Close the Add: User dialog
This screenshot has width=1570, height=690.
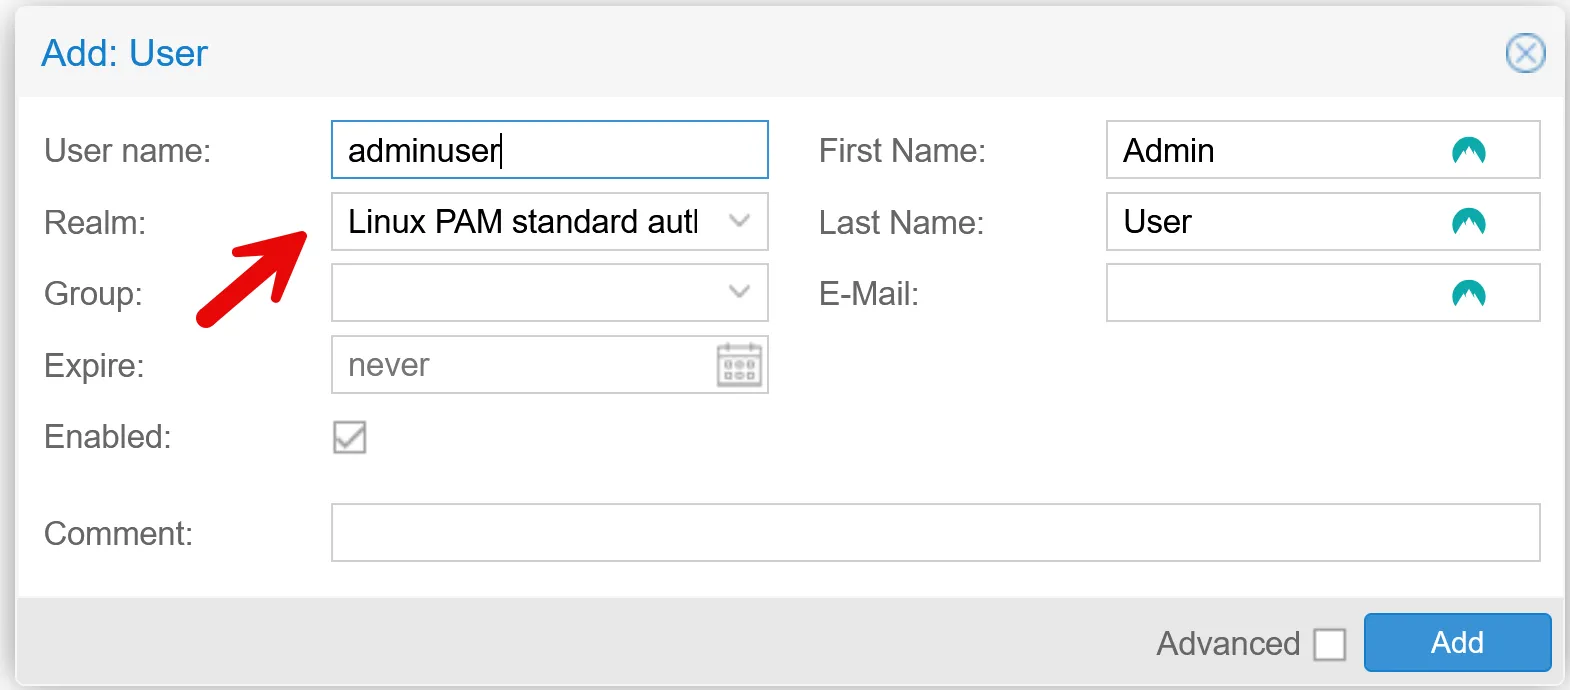pyautogui.click(x=1525, y=53)
